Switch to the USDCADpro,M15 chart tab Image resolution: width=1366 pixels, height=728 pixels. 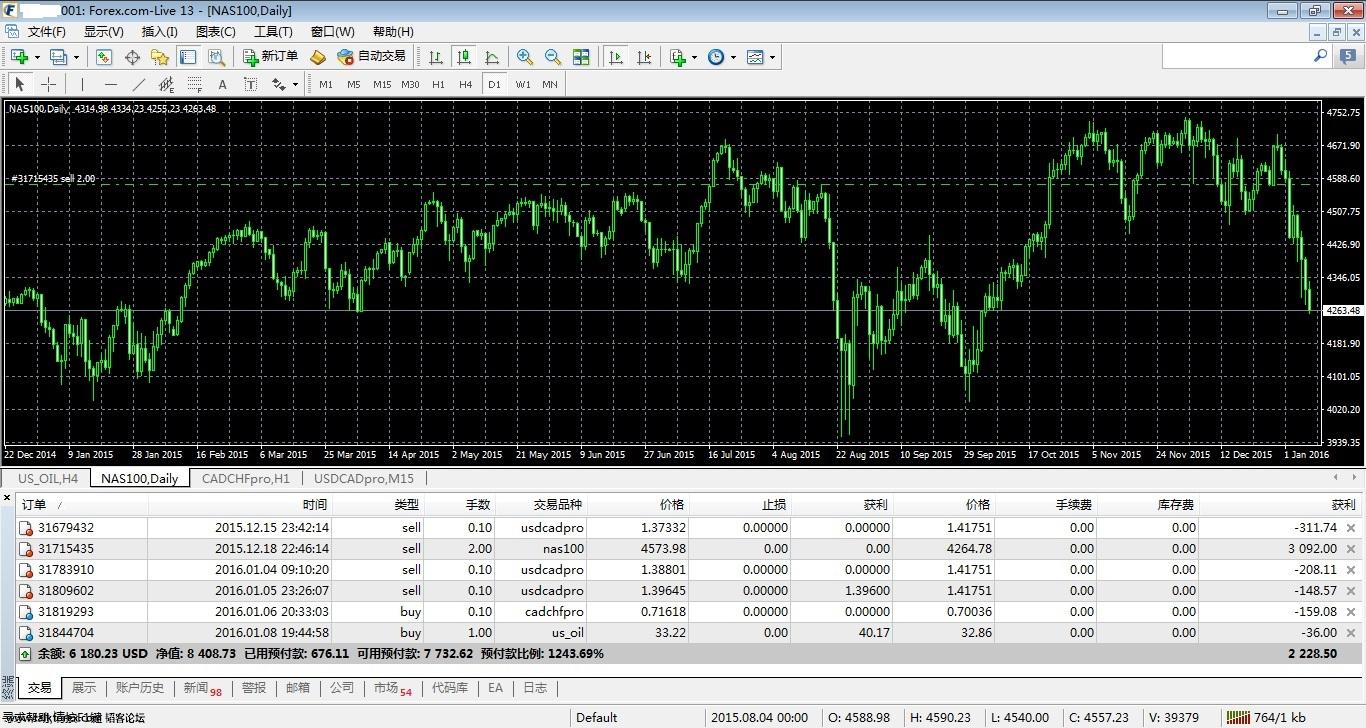tap(363, 478)
